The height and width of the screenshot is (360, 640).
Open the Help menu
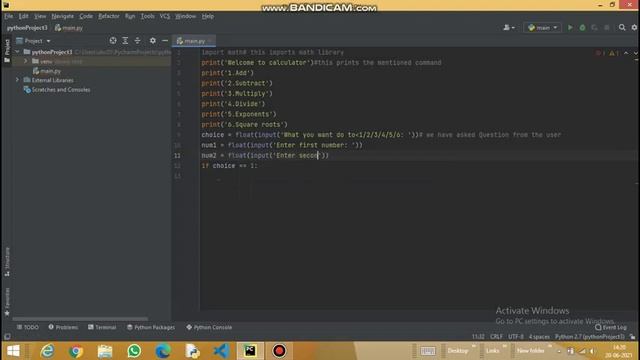207,16
